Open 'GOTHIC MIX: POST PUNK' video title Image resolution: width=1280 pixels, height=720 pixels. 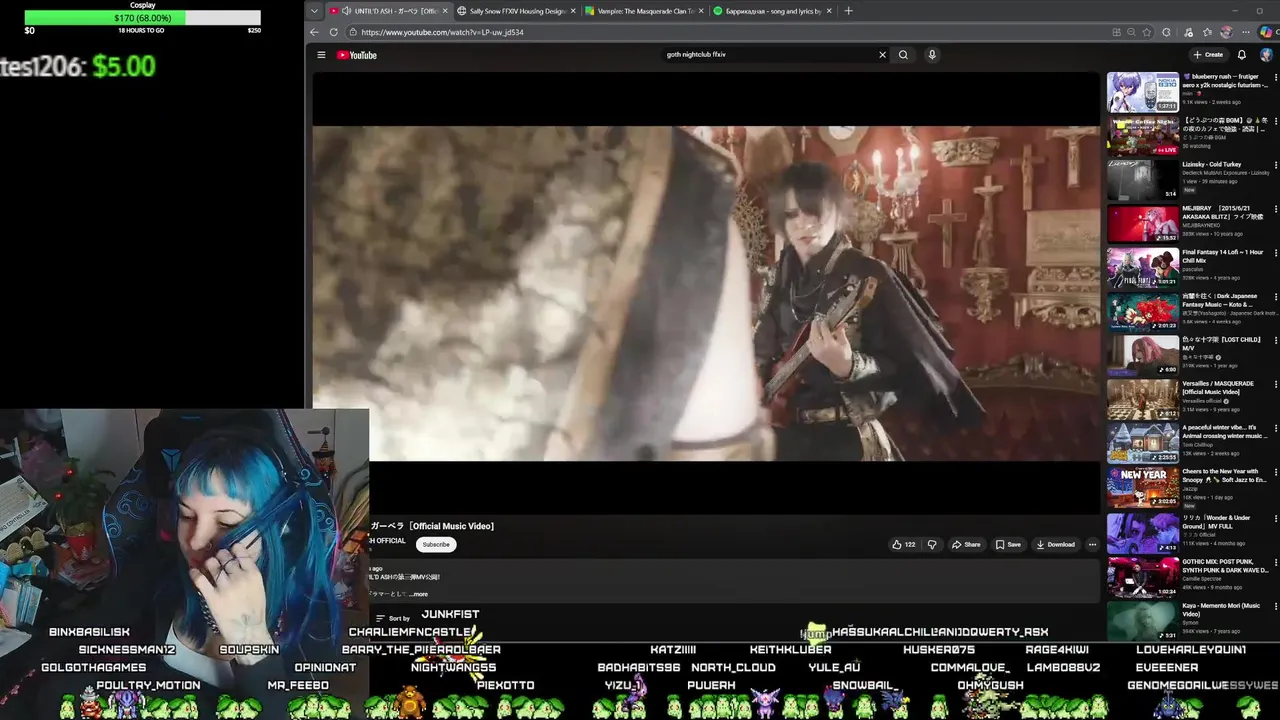tap(1225, 565)
